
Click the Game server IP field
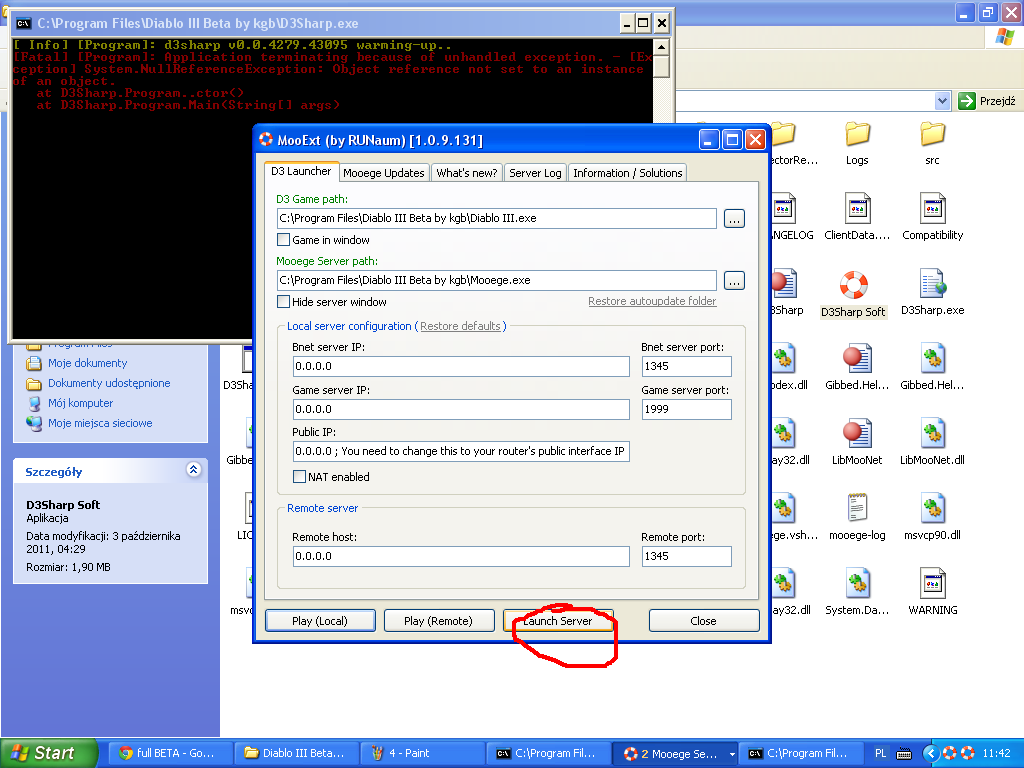click(461, 409)
